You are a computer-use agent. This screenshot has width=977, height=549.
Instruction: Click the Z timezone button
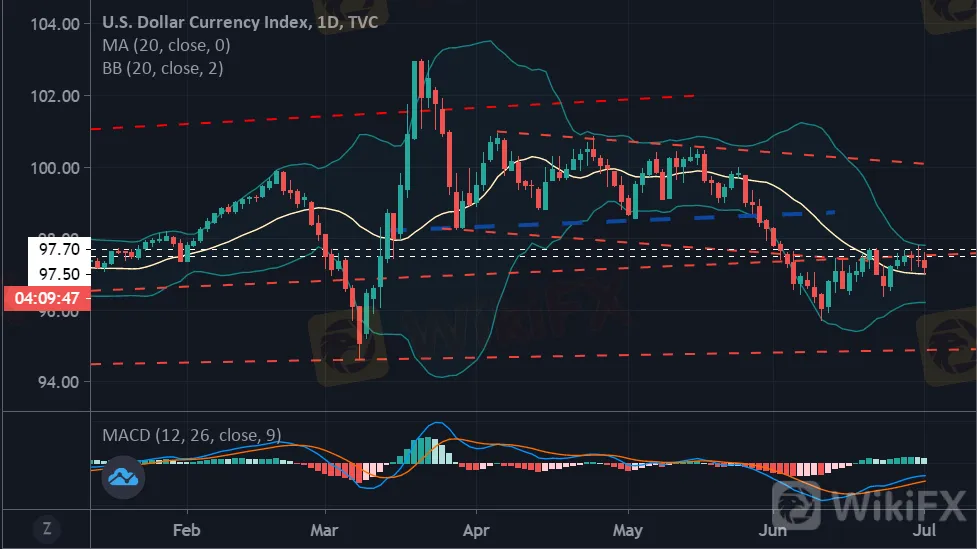(x=45, y=527)
